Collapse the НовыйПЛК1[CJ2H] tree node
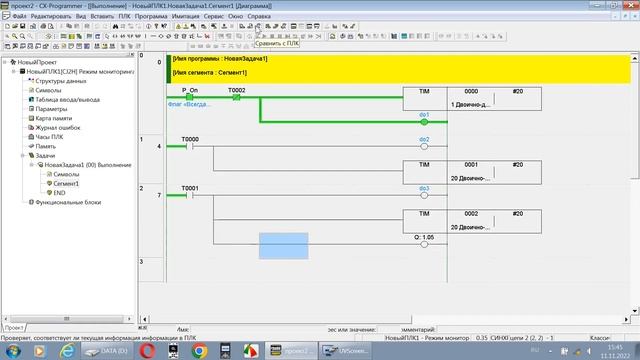 pyautogui.click(x=14, y=71)
